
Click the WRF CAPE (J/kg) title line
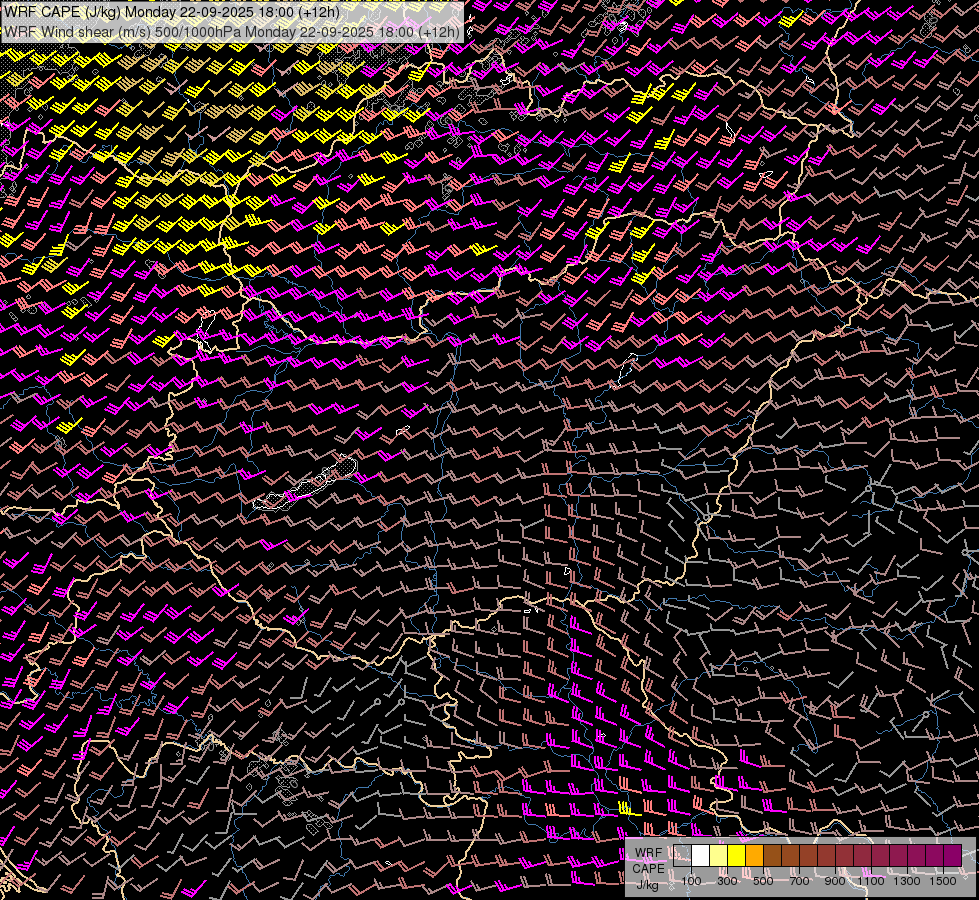[x=172, y=12]
